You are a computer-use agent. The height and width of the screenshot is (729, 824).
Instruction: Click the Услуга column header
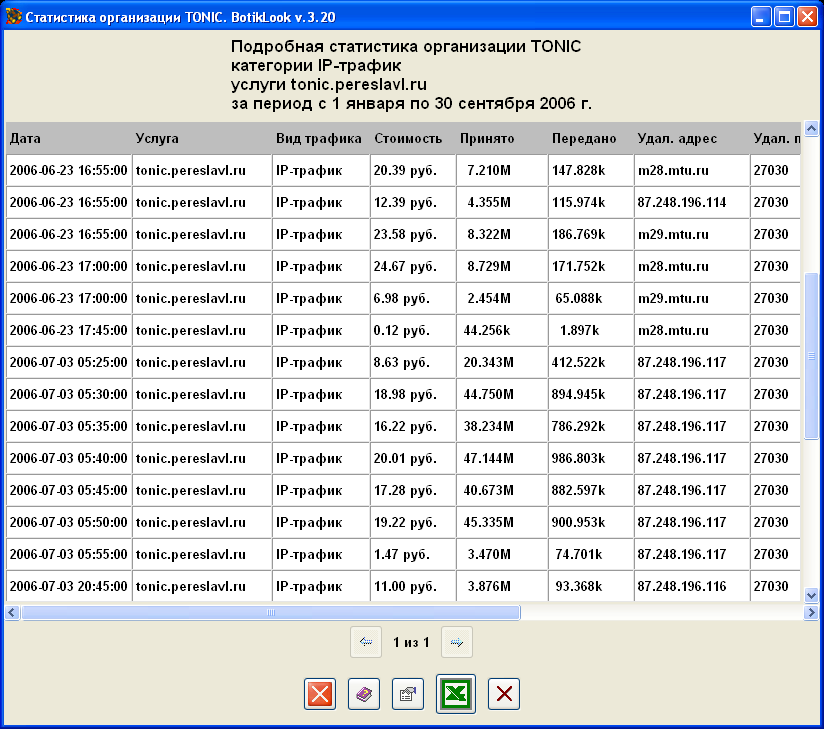(202, 138)
